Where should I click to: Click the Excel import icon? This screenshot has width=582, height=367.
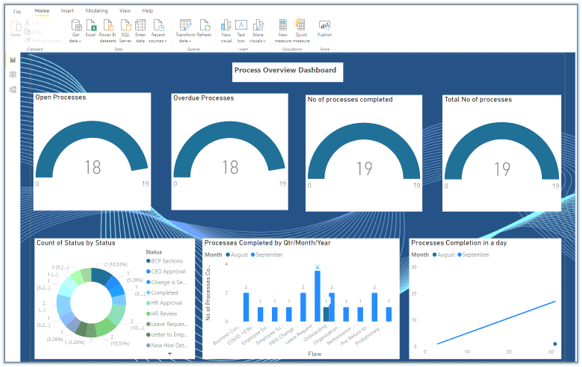pyautogui.click(x=91, y=25)
